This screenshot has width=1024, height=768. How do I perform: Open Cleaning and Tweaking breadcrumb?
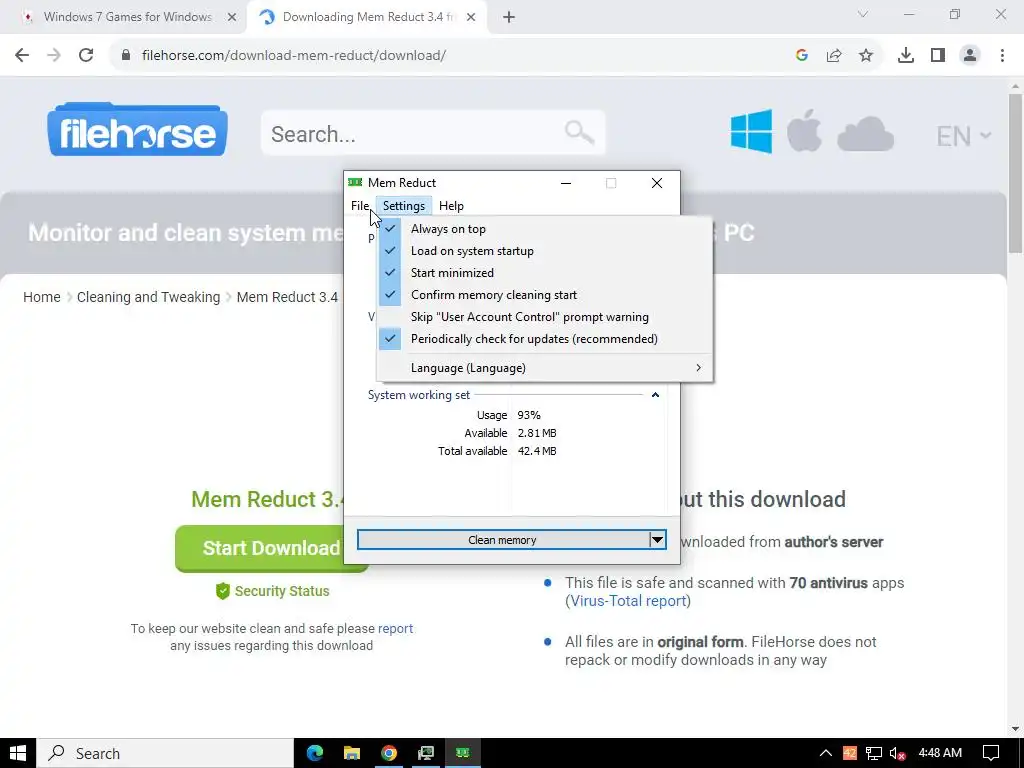[x=148, y=297]
